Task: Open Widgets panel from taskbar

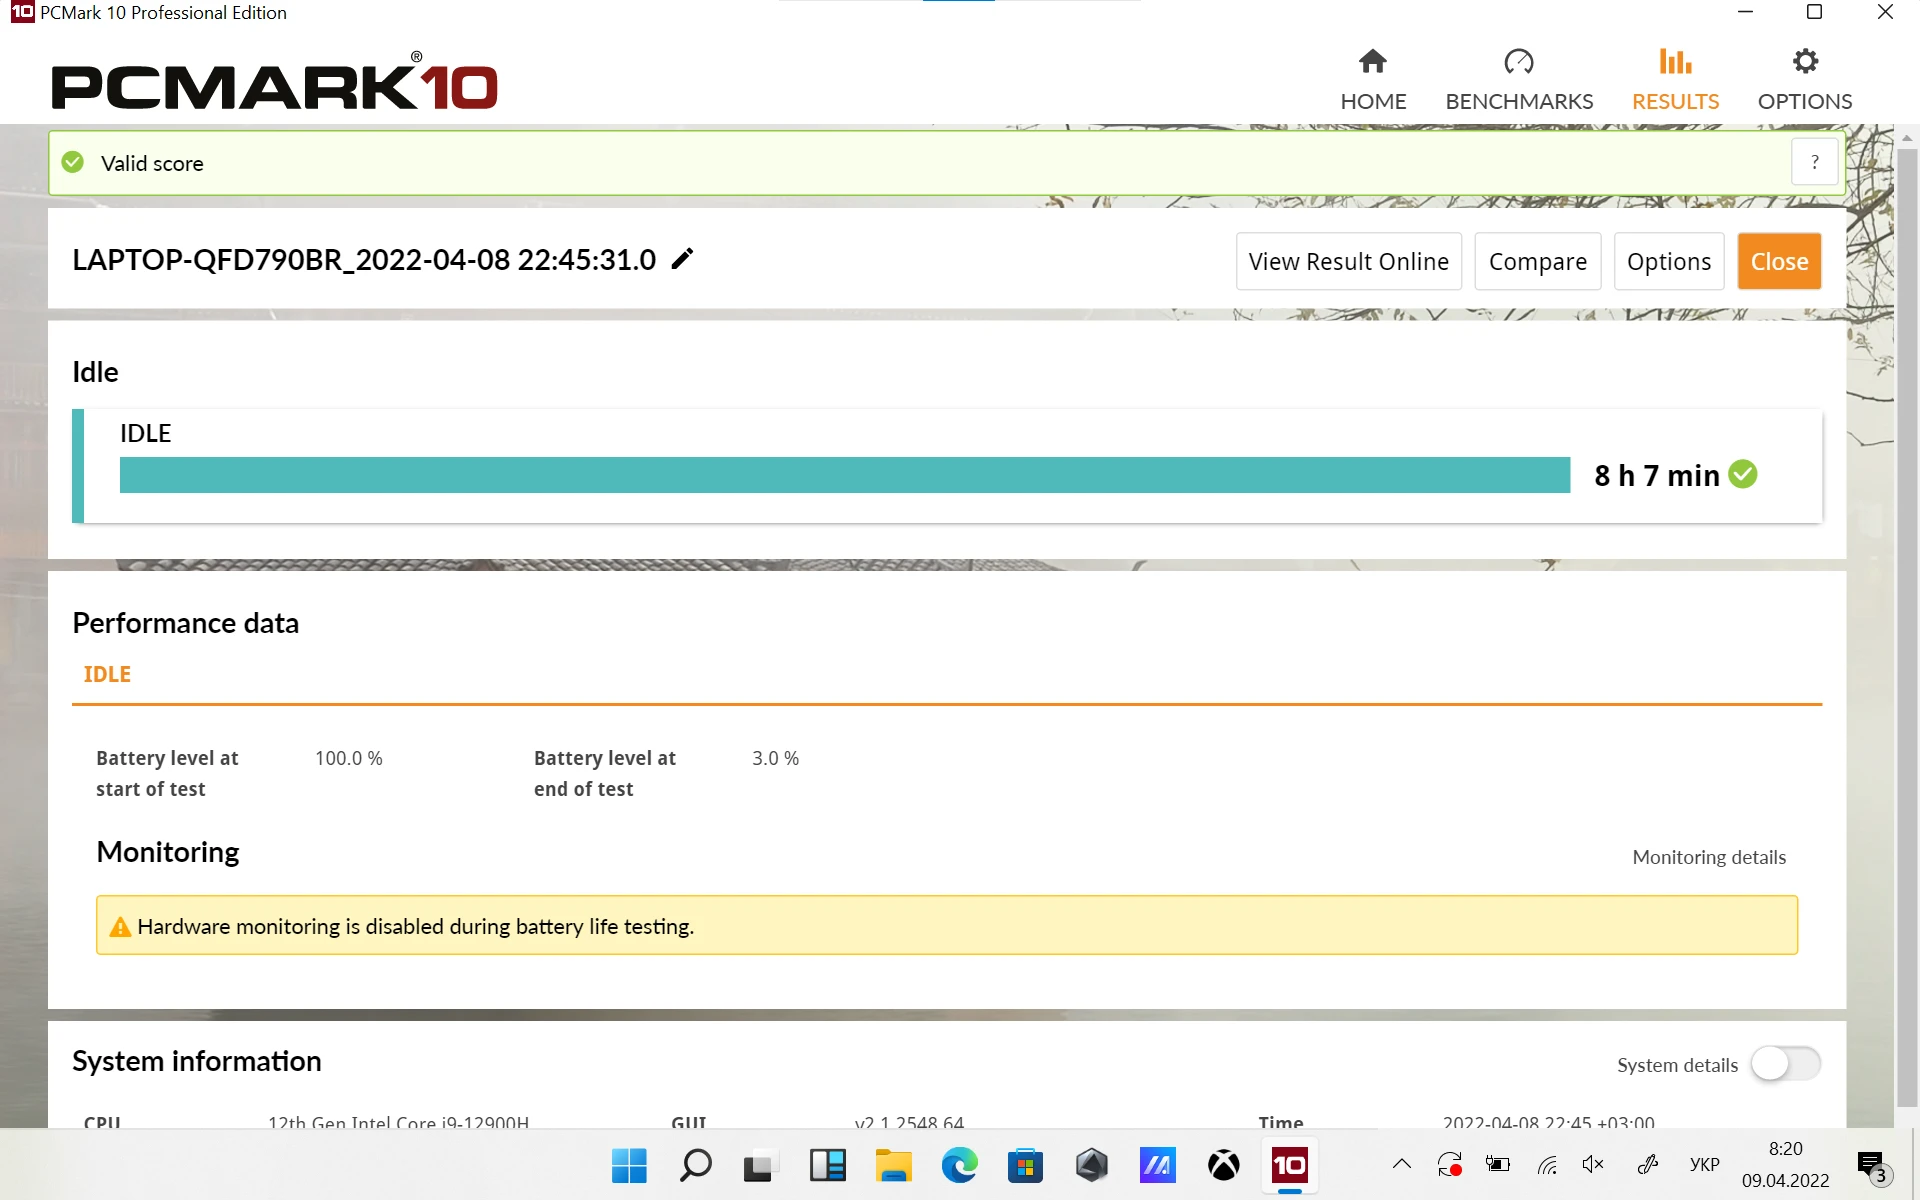Action: click(x=827, y=1165)
